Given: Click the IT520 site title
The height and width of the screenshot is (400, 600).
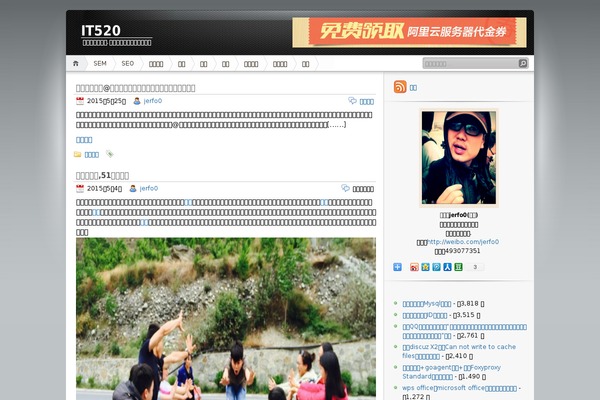Looking at the screenshot, I should click(x=101, y=30).
